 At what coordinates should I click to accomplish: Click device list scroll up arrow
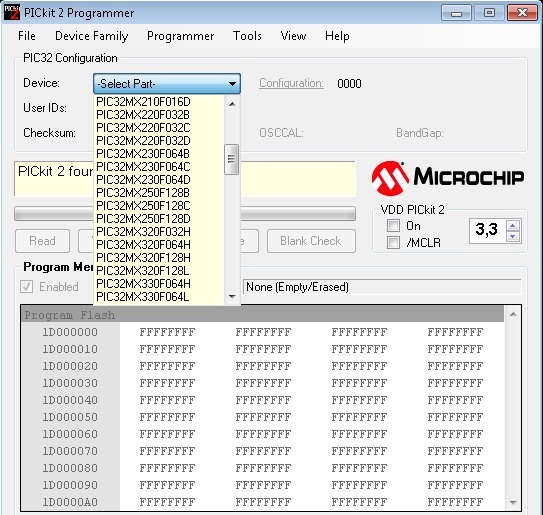(x=232, y=104)
